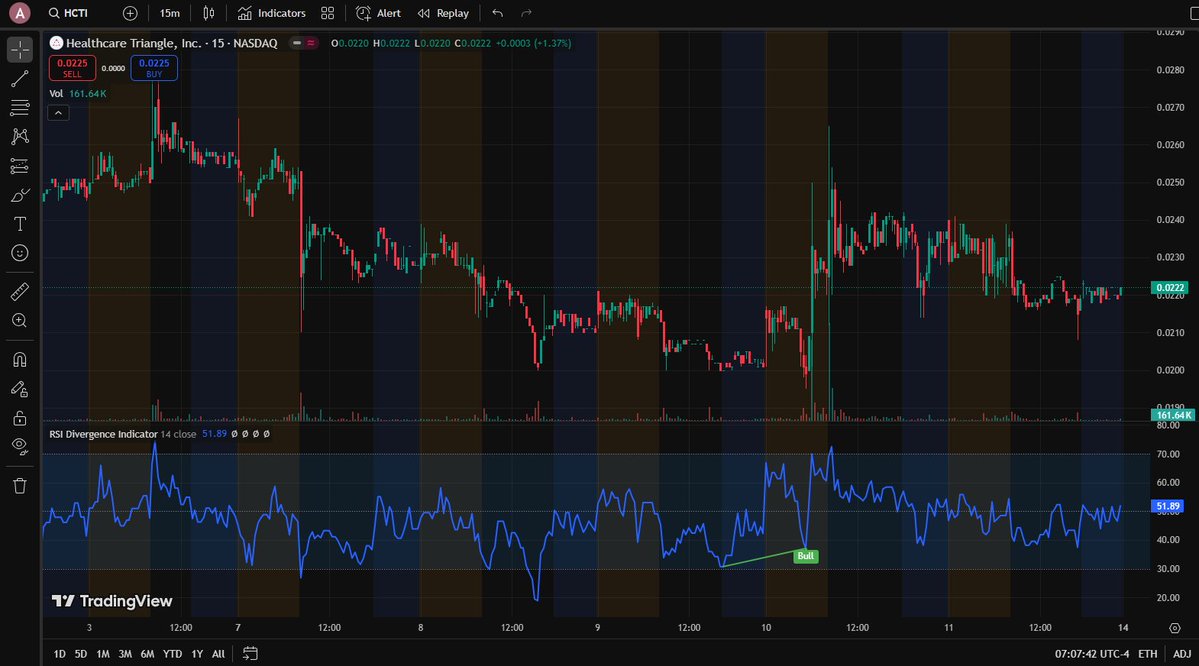
Task: Open the HCTI symbol search
Action: (x=69, y=13)
